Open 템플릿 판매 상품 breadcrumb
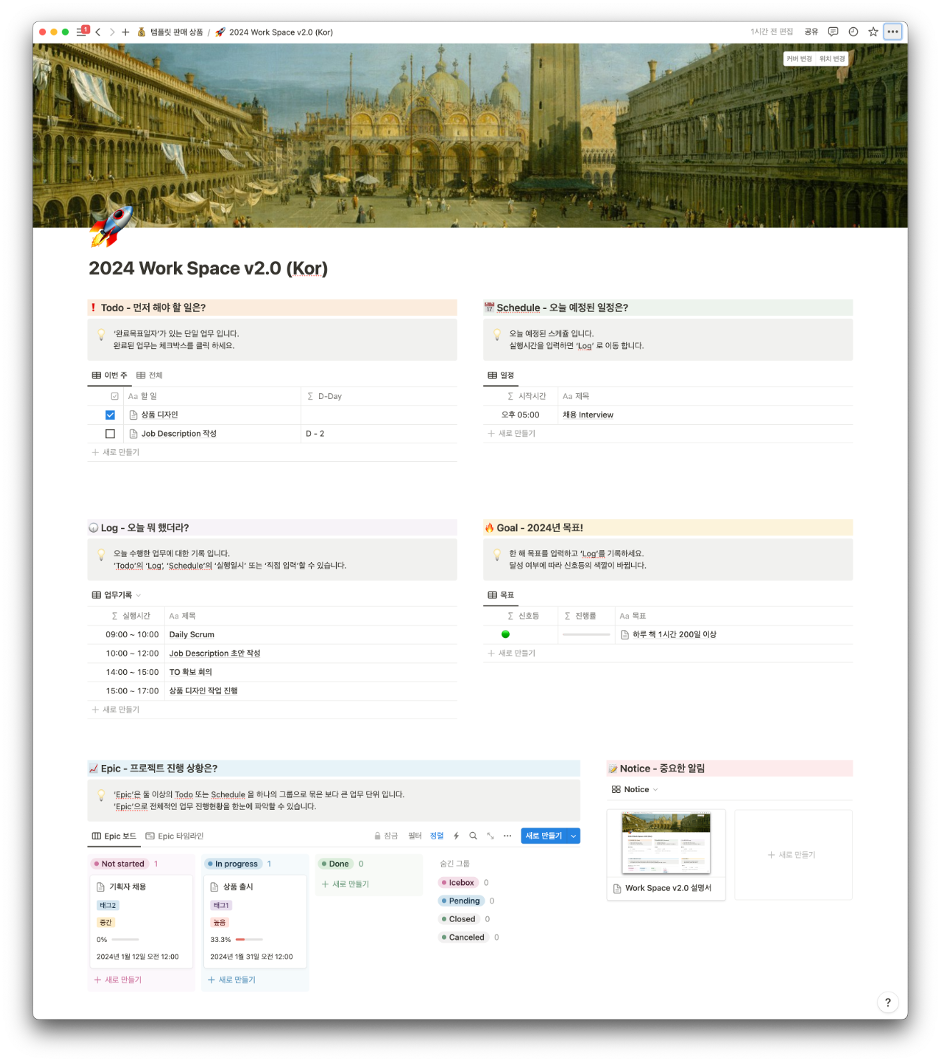This screenshot has height=1064, width=941. (170, 32)
